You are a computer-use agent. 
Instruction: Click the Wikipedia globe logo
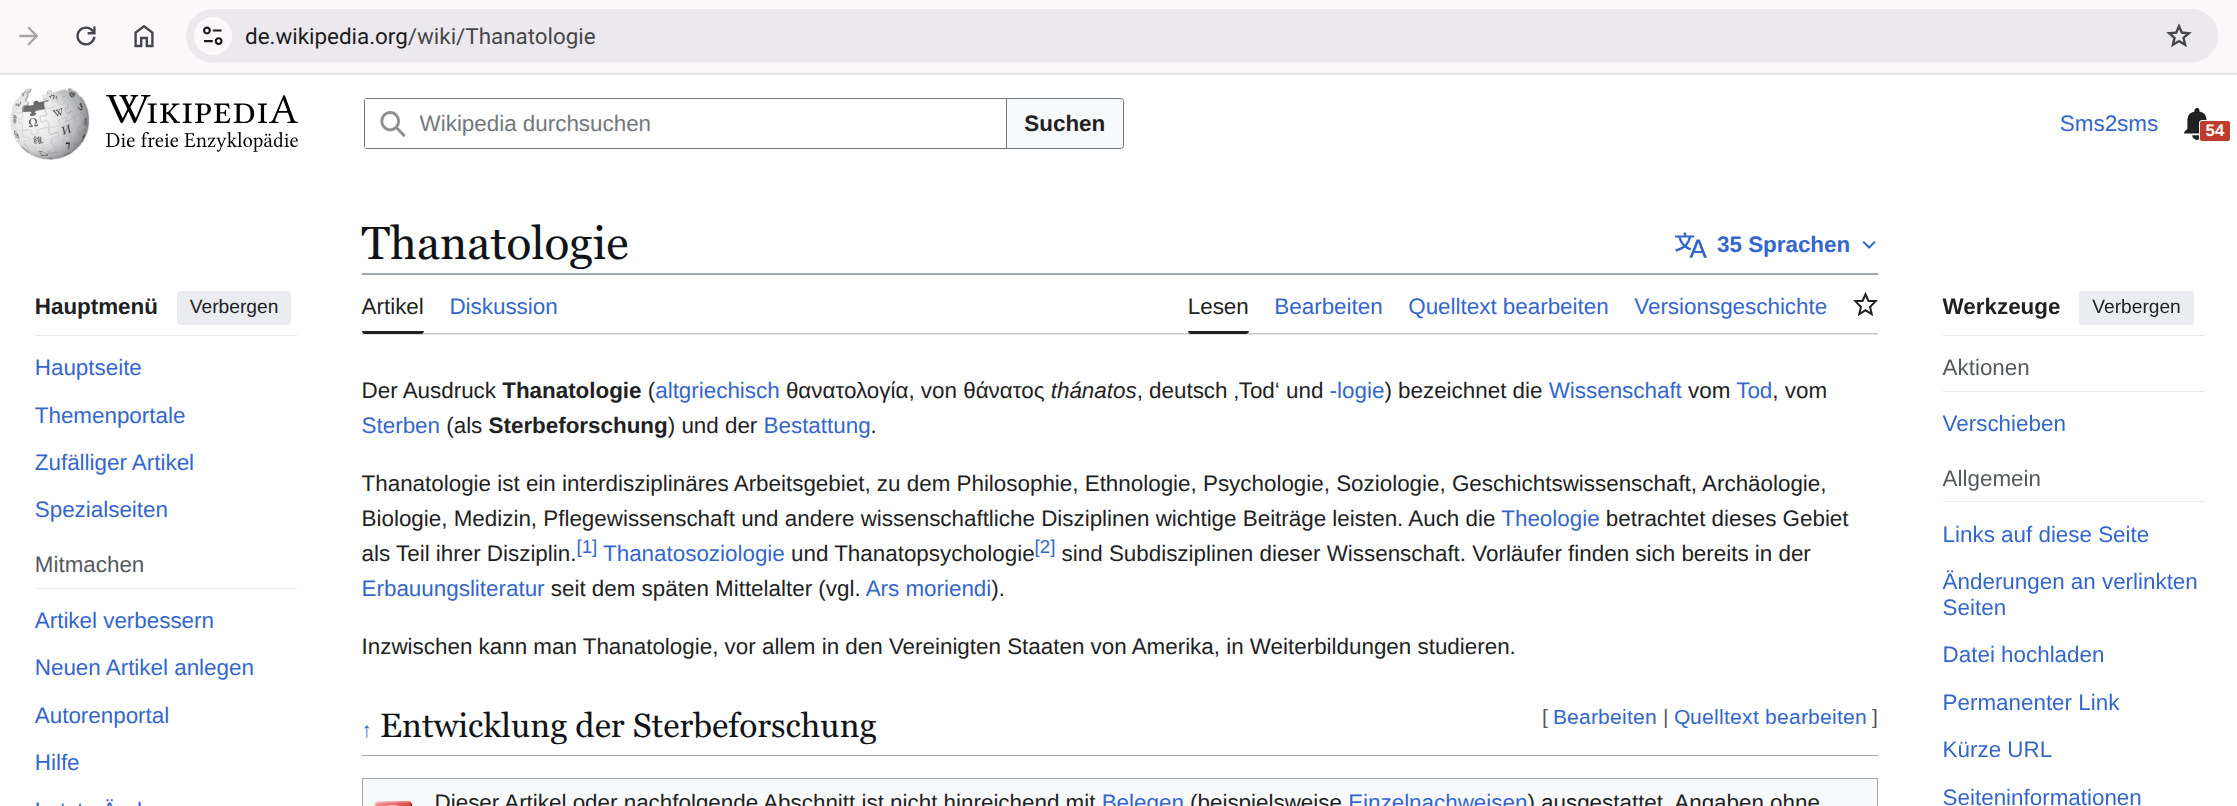(50, 123)
